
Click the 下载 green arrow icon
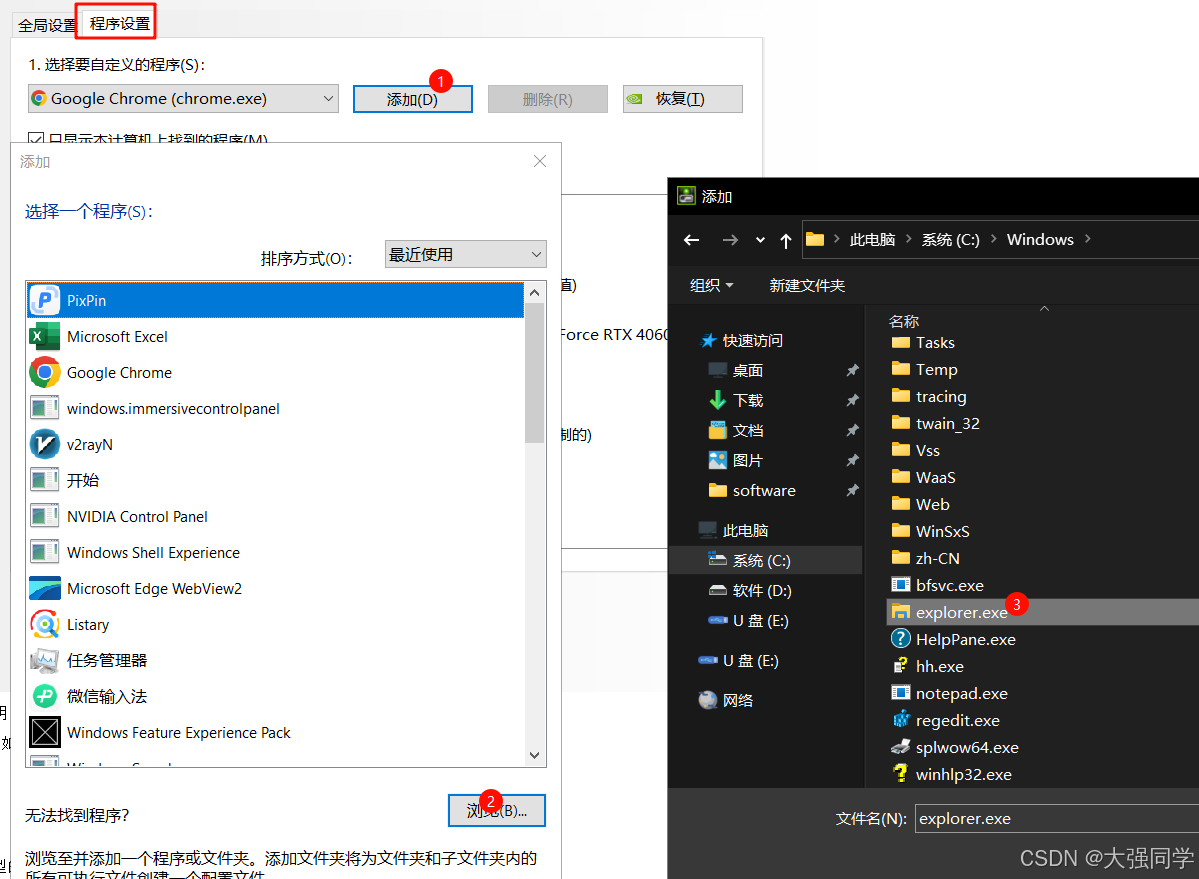717,400
